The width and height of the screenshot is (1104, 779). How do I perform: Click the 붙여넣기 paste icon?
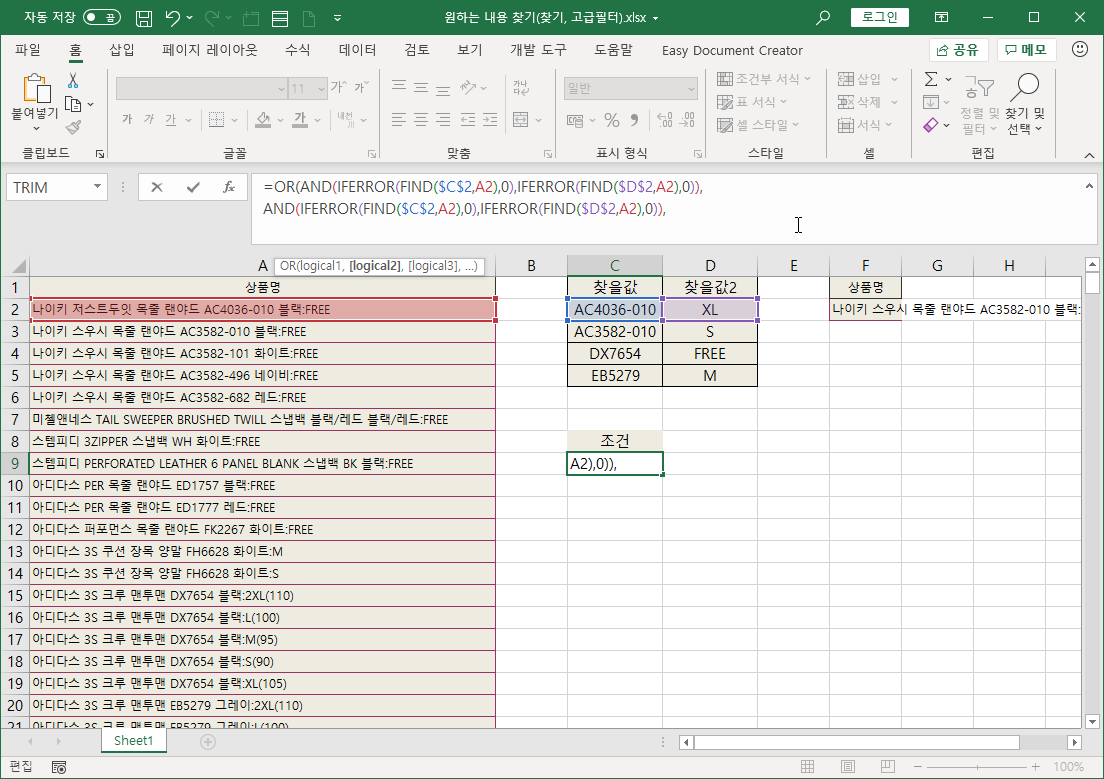[x=36, y=89]
